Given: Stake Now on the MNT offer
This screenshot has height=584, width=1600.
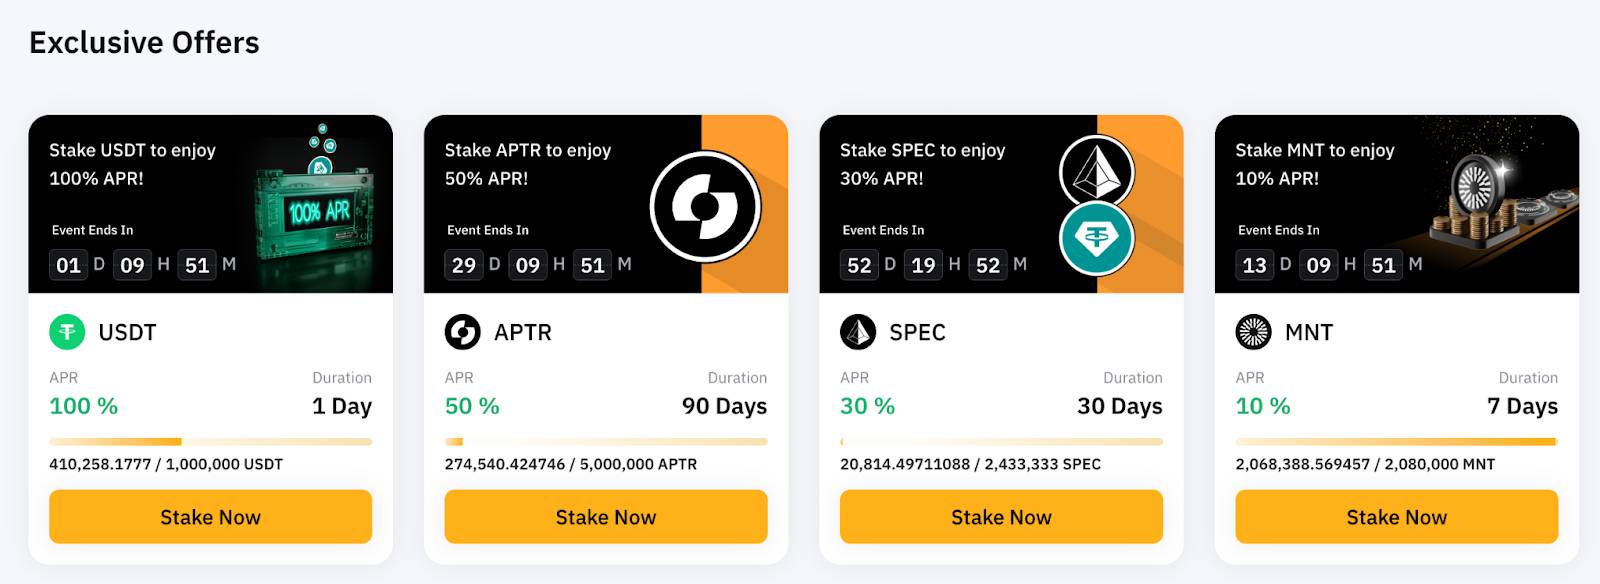Looking at the screenshot, I should coord(1397,517).
